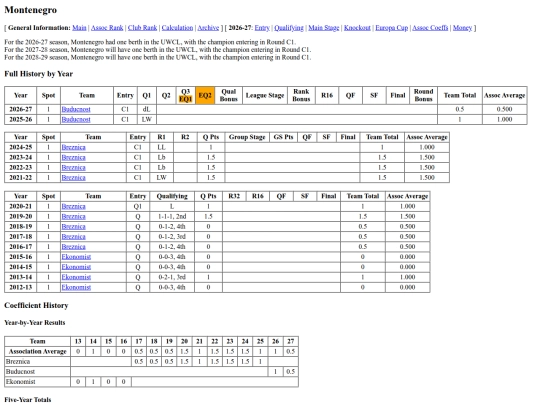The width and height of the screenshot is (540, 405).
Task: Open Ekonomist team link for 2012-13
Action: (76, 288)
